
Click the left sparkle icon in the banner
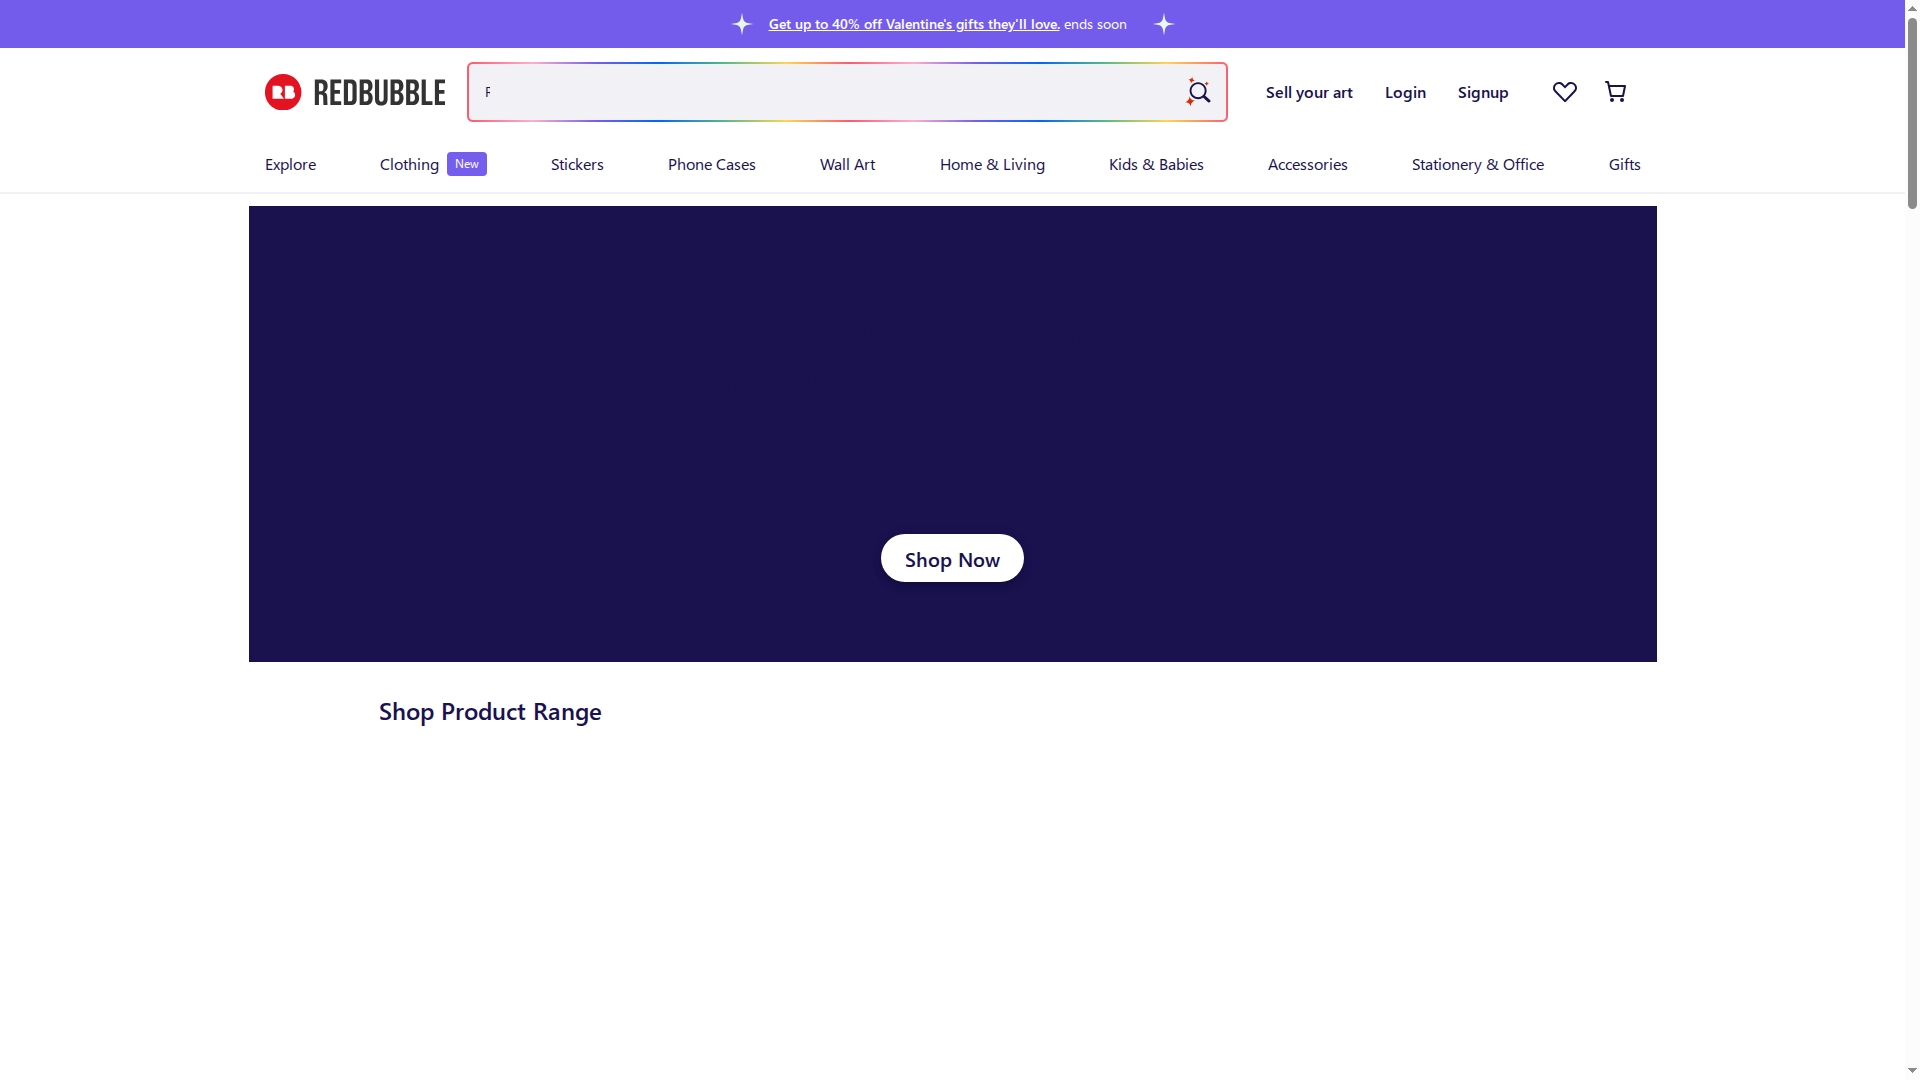click(x=741, y=23)
